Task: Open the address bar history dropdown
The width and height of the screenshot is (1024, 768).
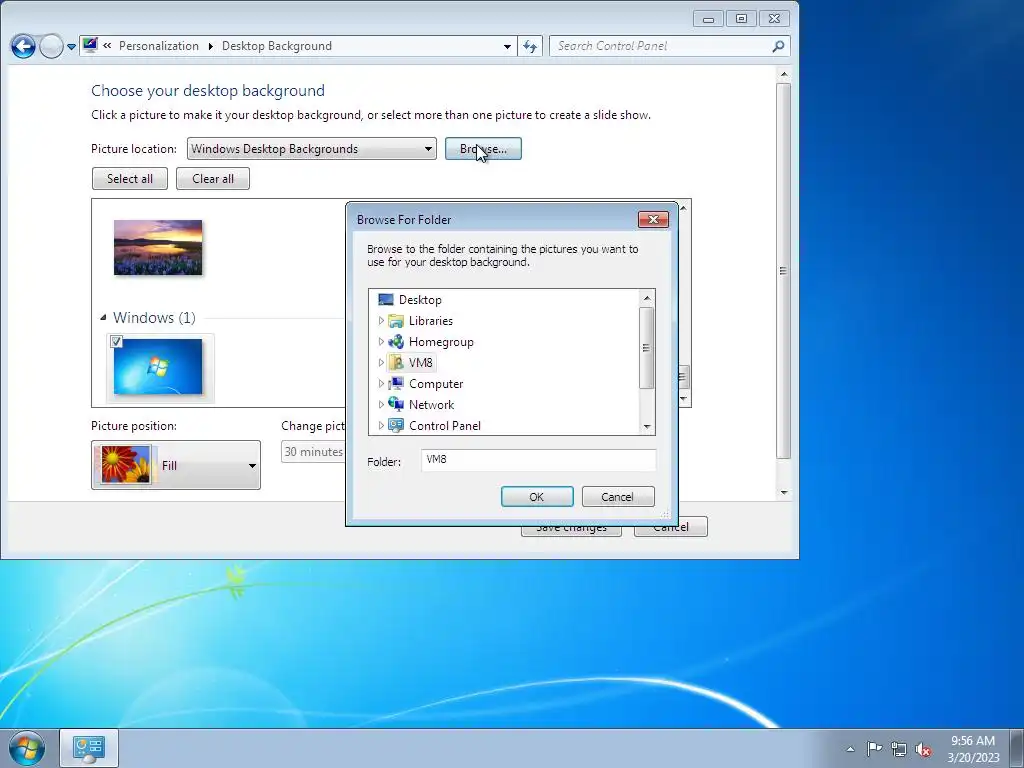Action: [x=507, y=46]
